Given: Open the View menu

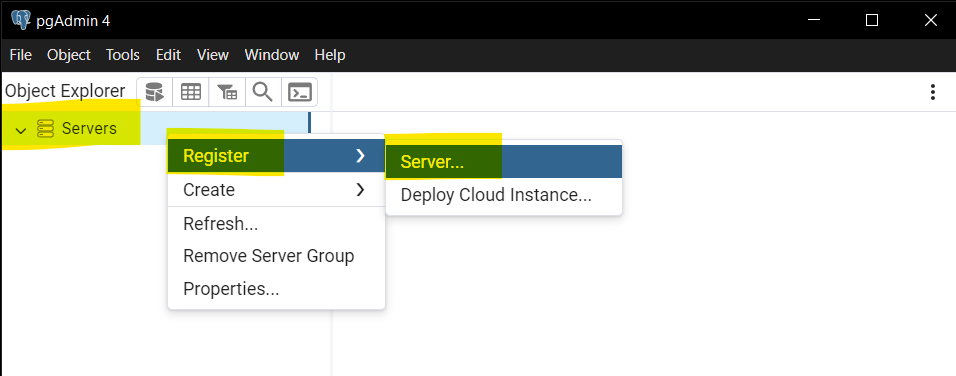Looking at the screenshot, I should (x=213, y=55).
